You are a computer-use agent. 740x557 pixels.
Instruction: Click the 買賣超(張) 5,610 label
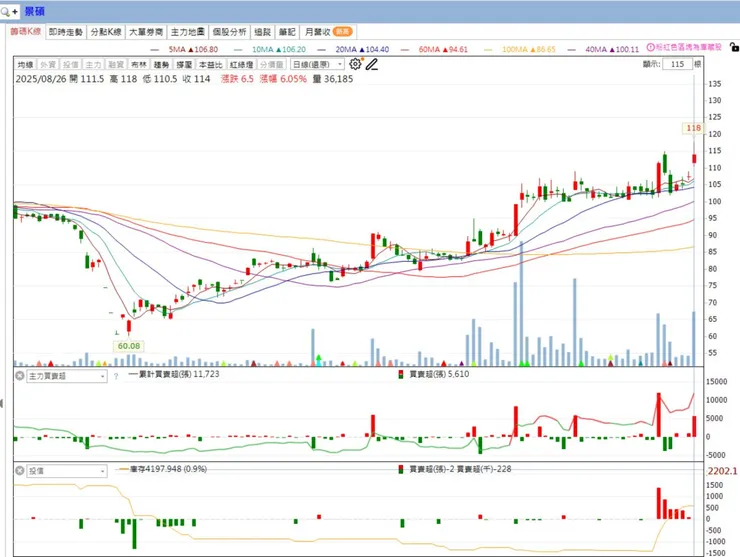coord(439,374)
